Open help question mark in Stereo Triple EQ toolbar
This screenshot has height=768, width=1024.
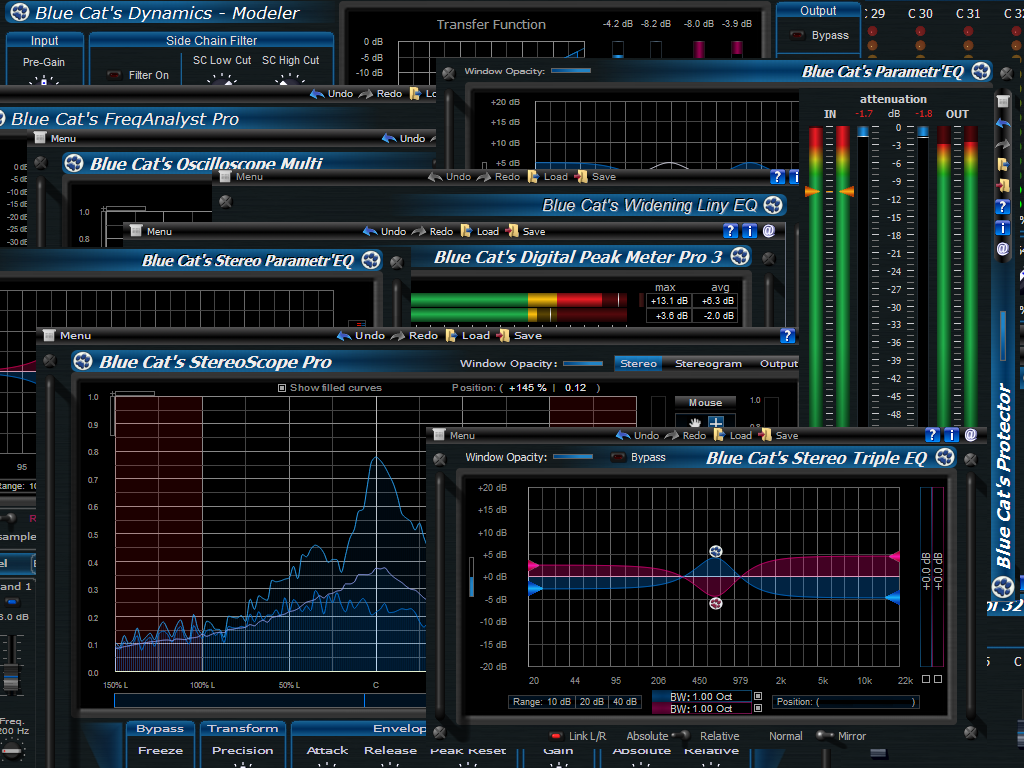point(932,435)
